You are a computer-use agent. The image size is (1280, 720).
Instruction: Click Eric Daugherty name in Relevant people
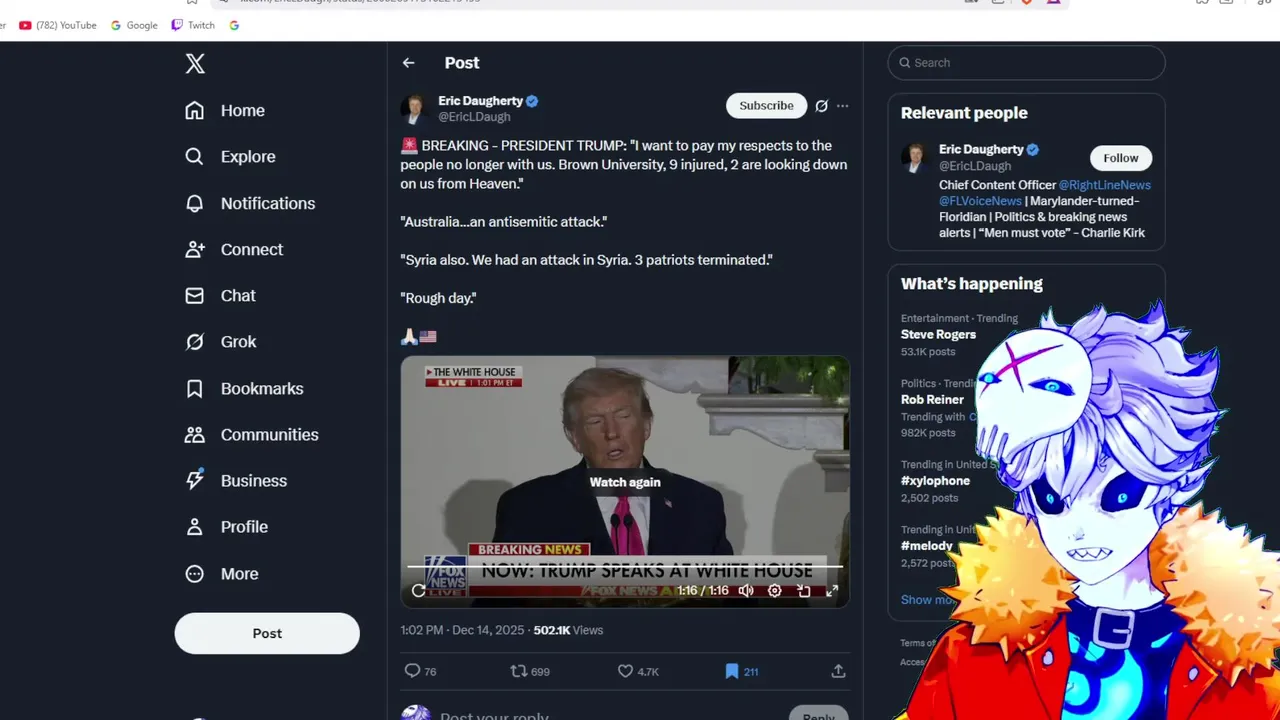[980, 149]
